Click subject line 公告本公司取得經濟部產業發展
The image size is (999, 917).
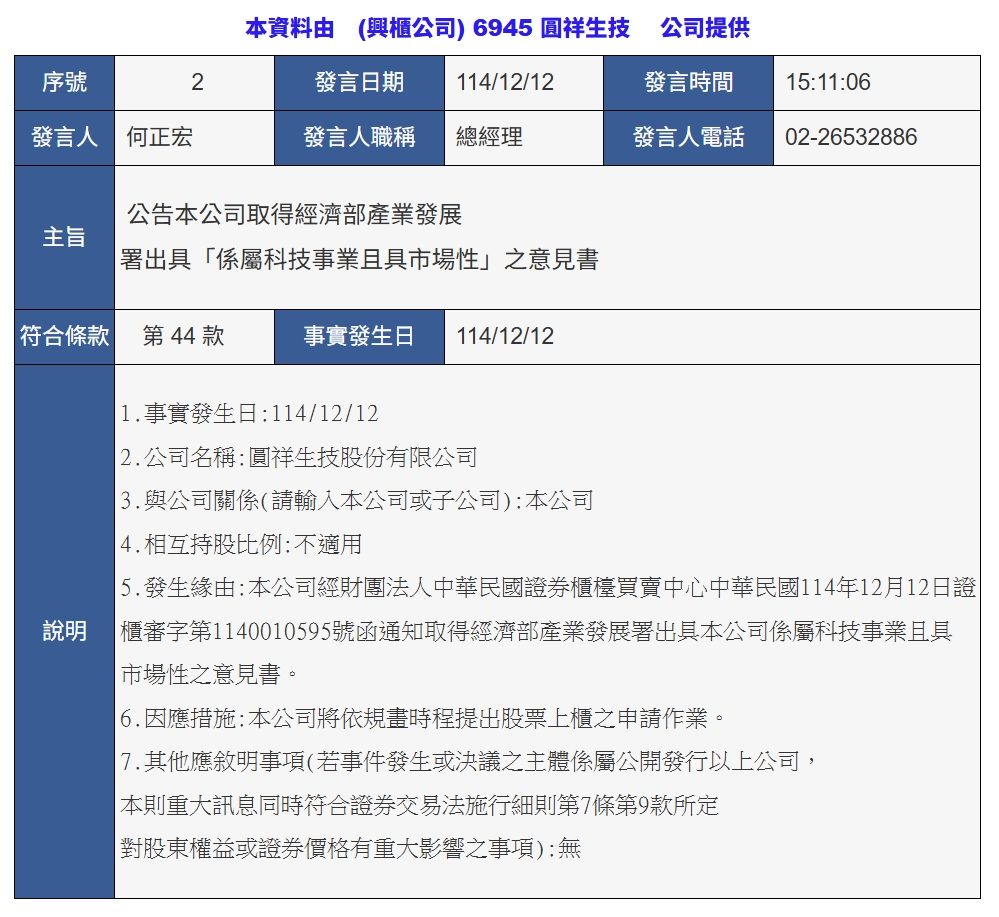click(294, 215)
